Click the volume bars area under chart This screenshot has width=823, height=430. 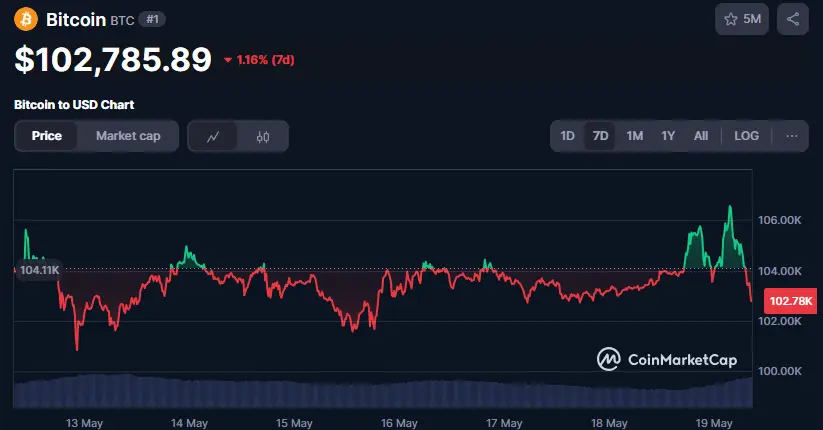383,391
